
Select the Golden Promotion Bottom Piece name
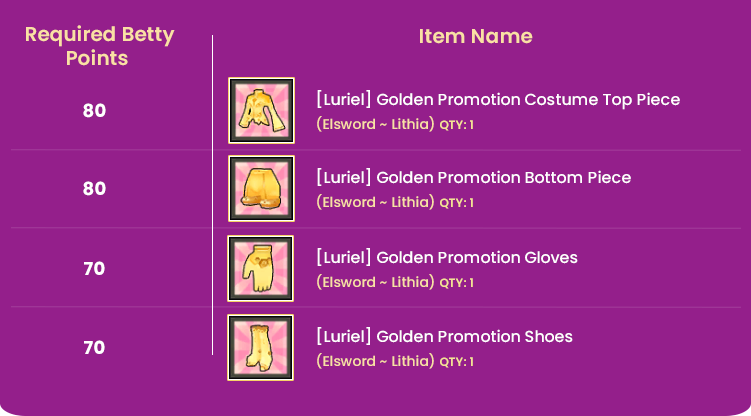click(473, 178)
